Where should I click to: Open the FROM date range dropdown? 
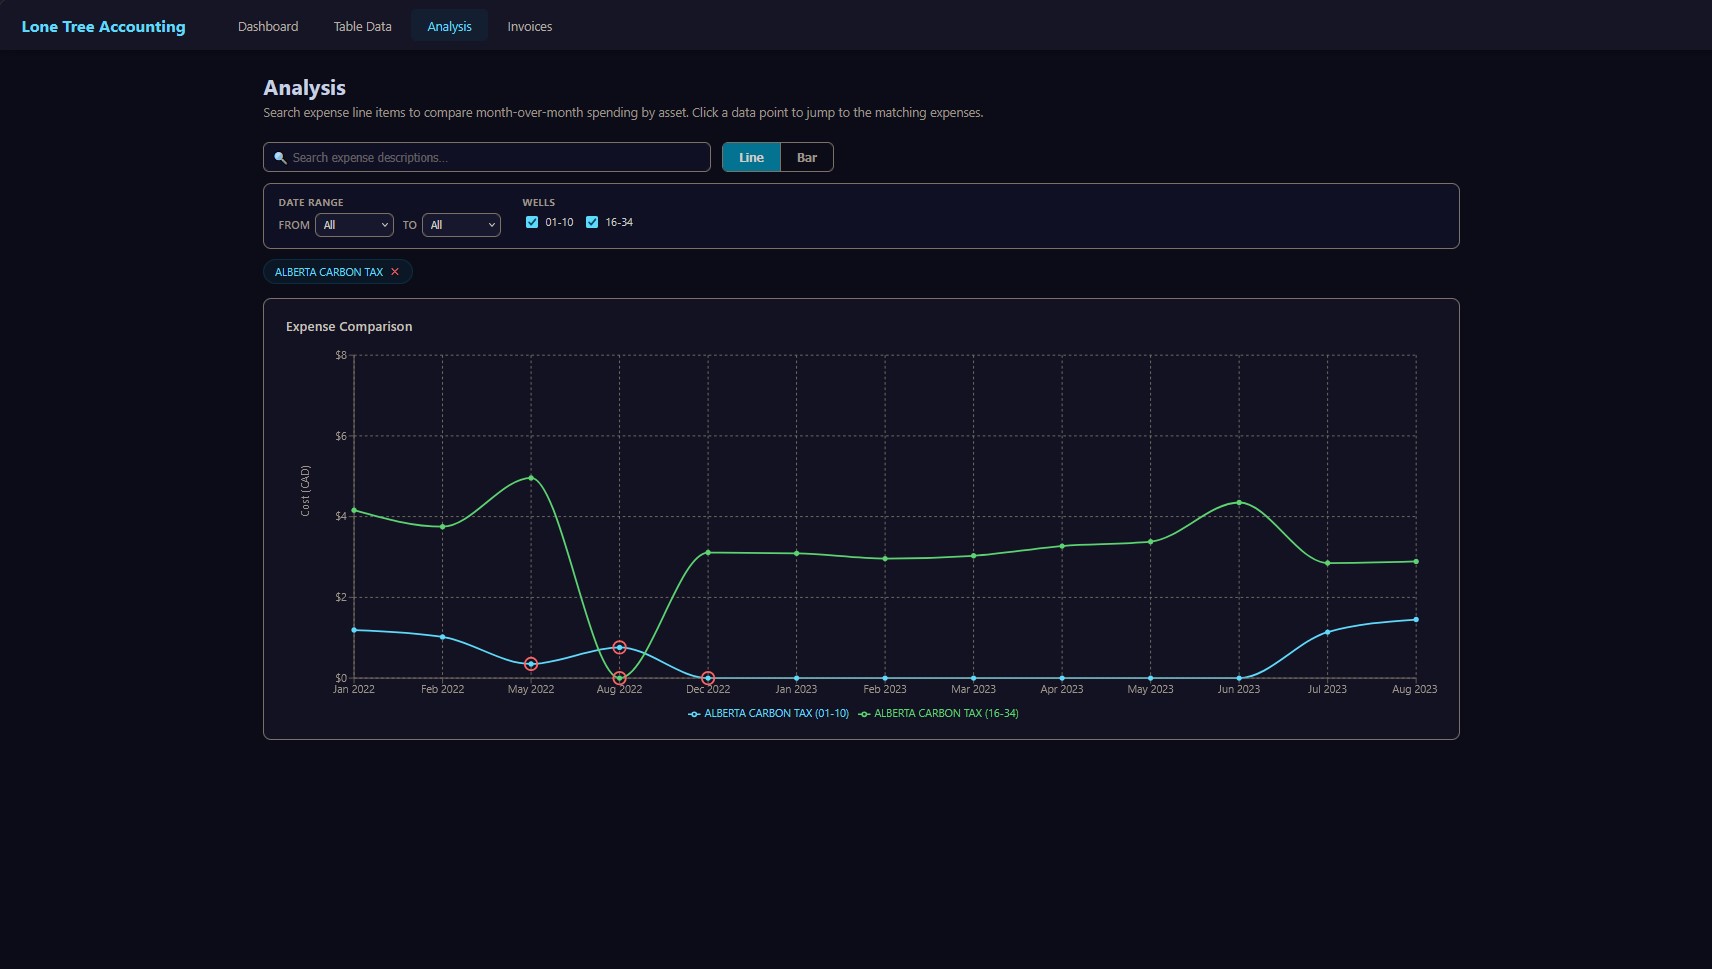(x=354, y=224)
